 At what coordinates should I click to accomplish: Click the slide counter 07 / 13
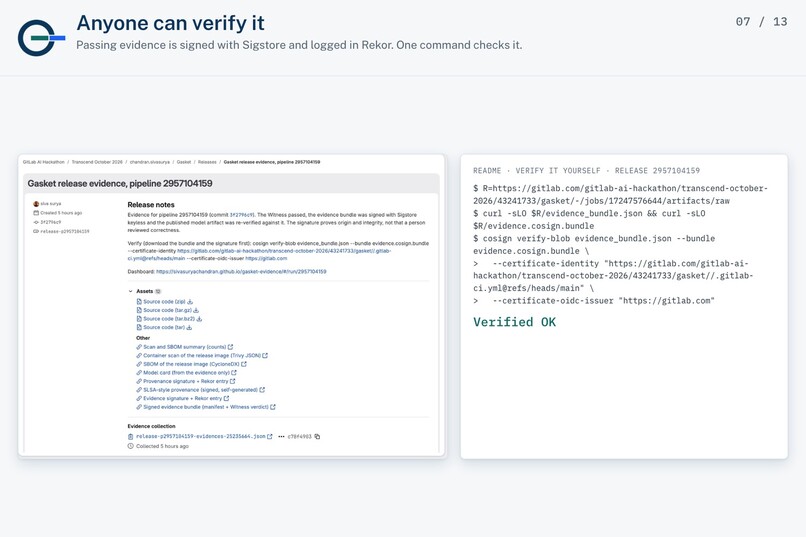(x=761, y=22)
